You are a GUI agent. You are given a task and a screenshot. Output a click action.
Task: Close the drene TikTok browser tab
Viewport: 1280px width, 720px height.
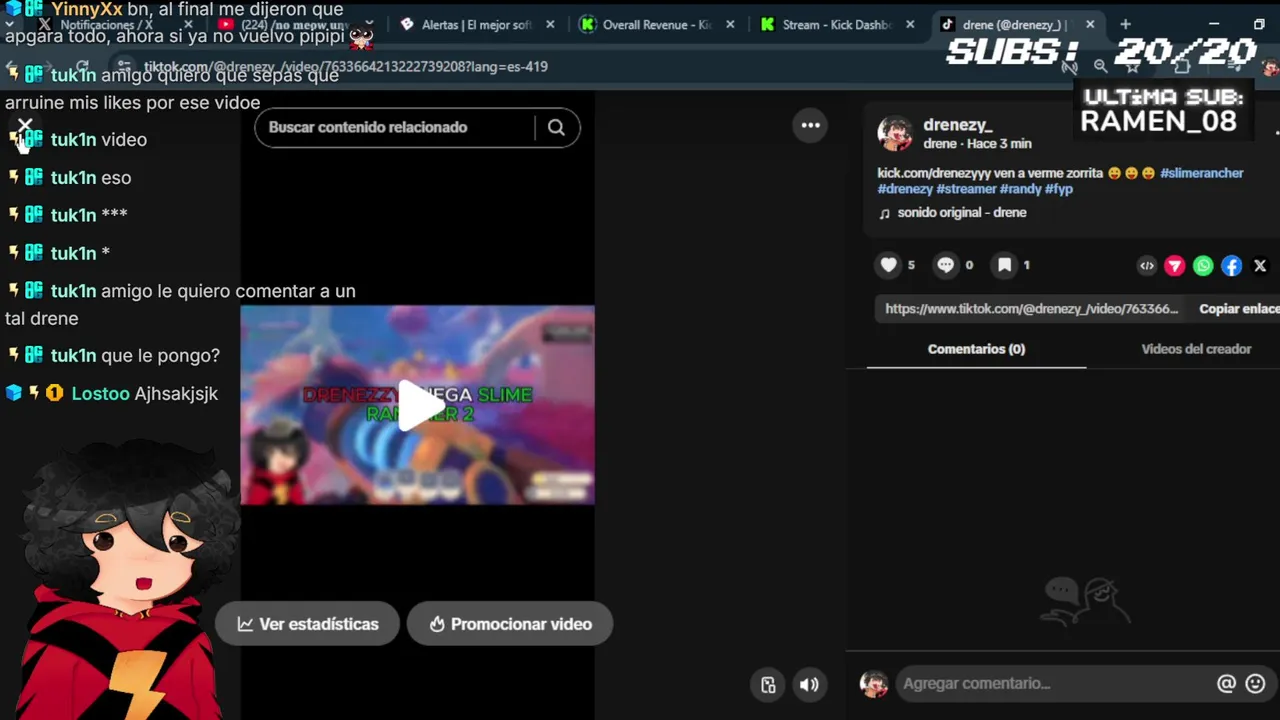pyautogui.click(x=1090, y=25)
